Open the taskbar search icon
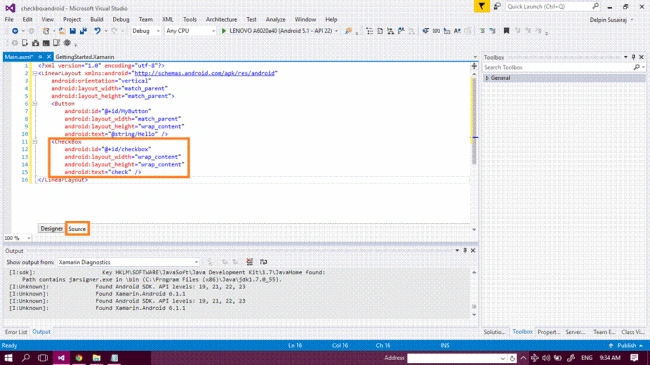 [26, 358]
